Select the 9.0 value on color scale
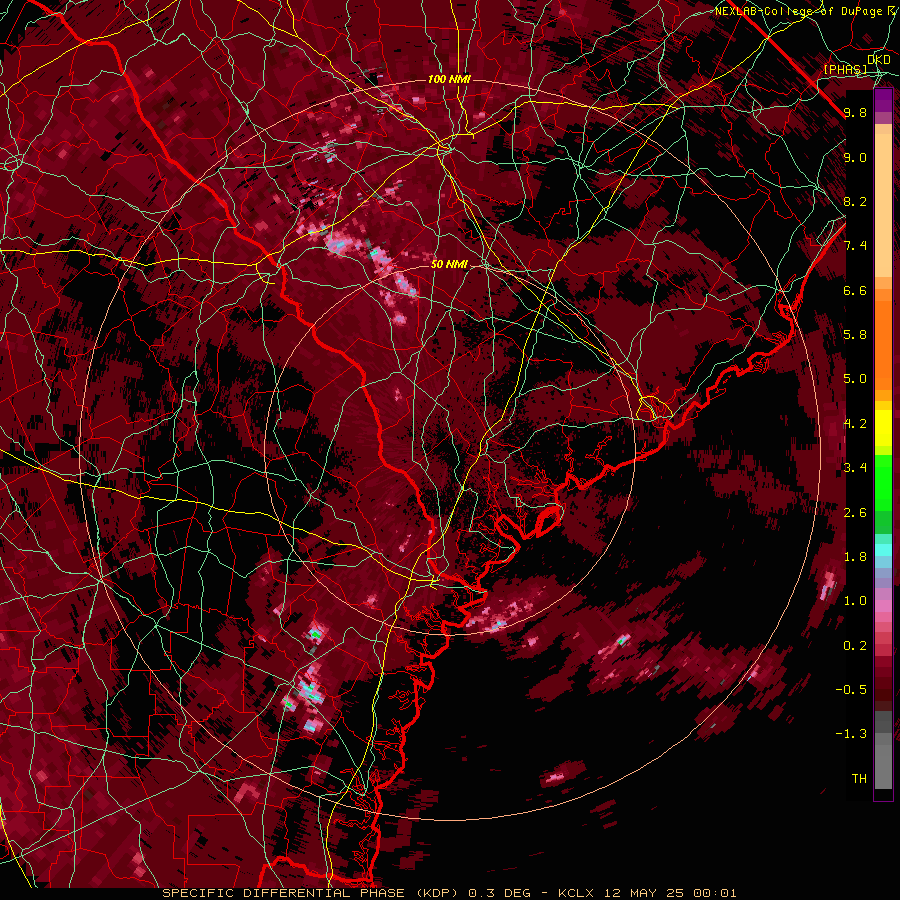 tap(855, 158)
